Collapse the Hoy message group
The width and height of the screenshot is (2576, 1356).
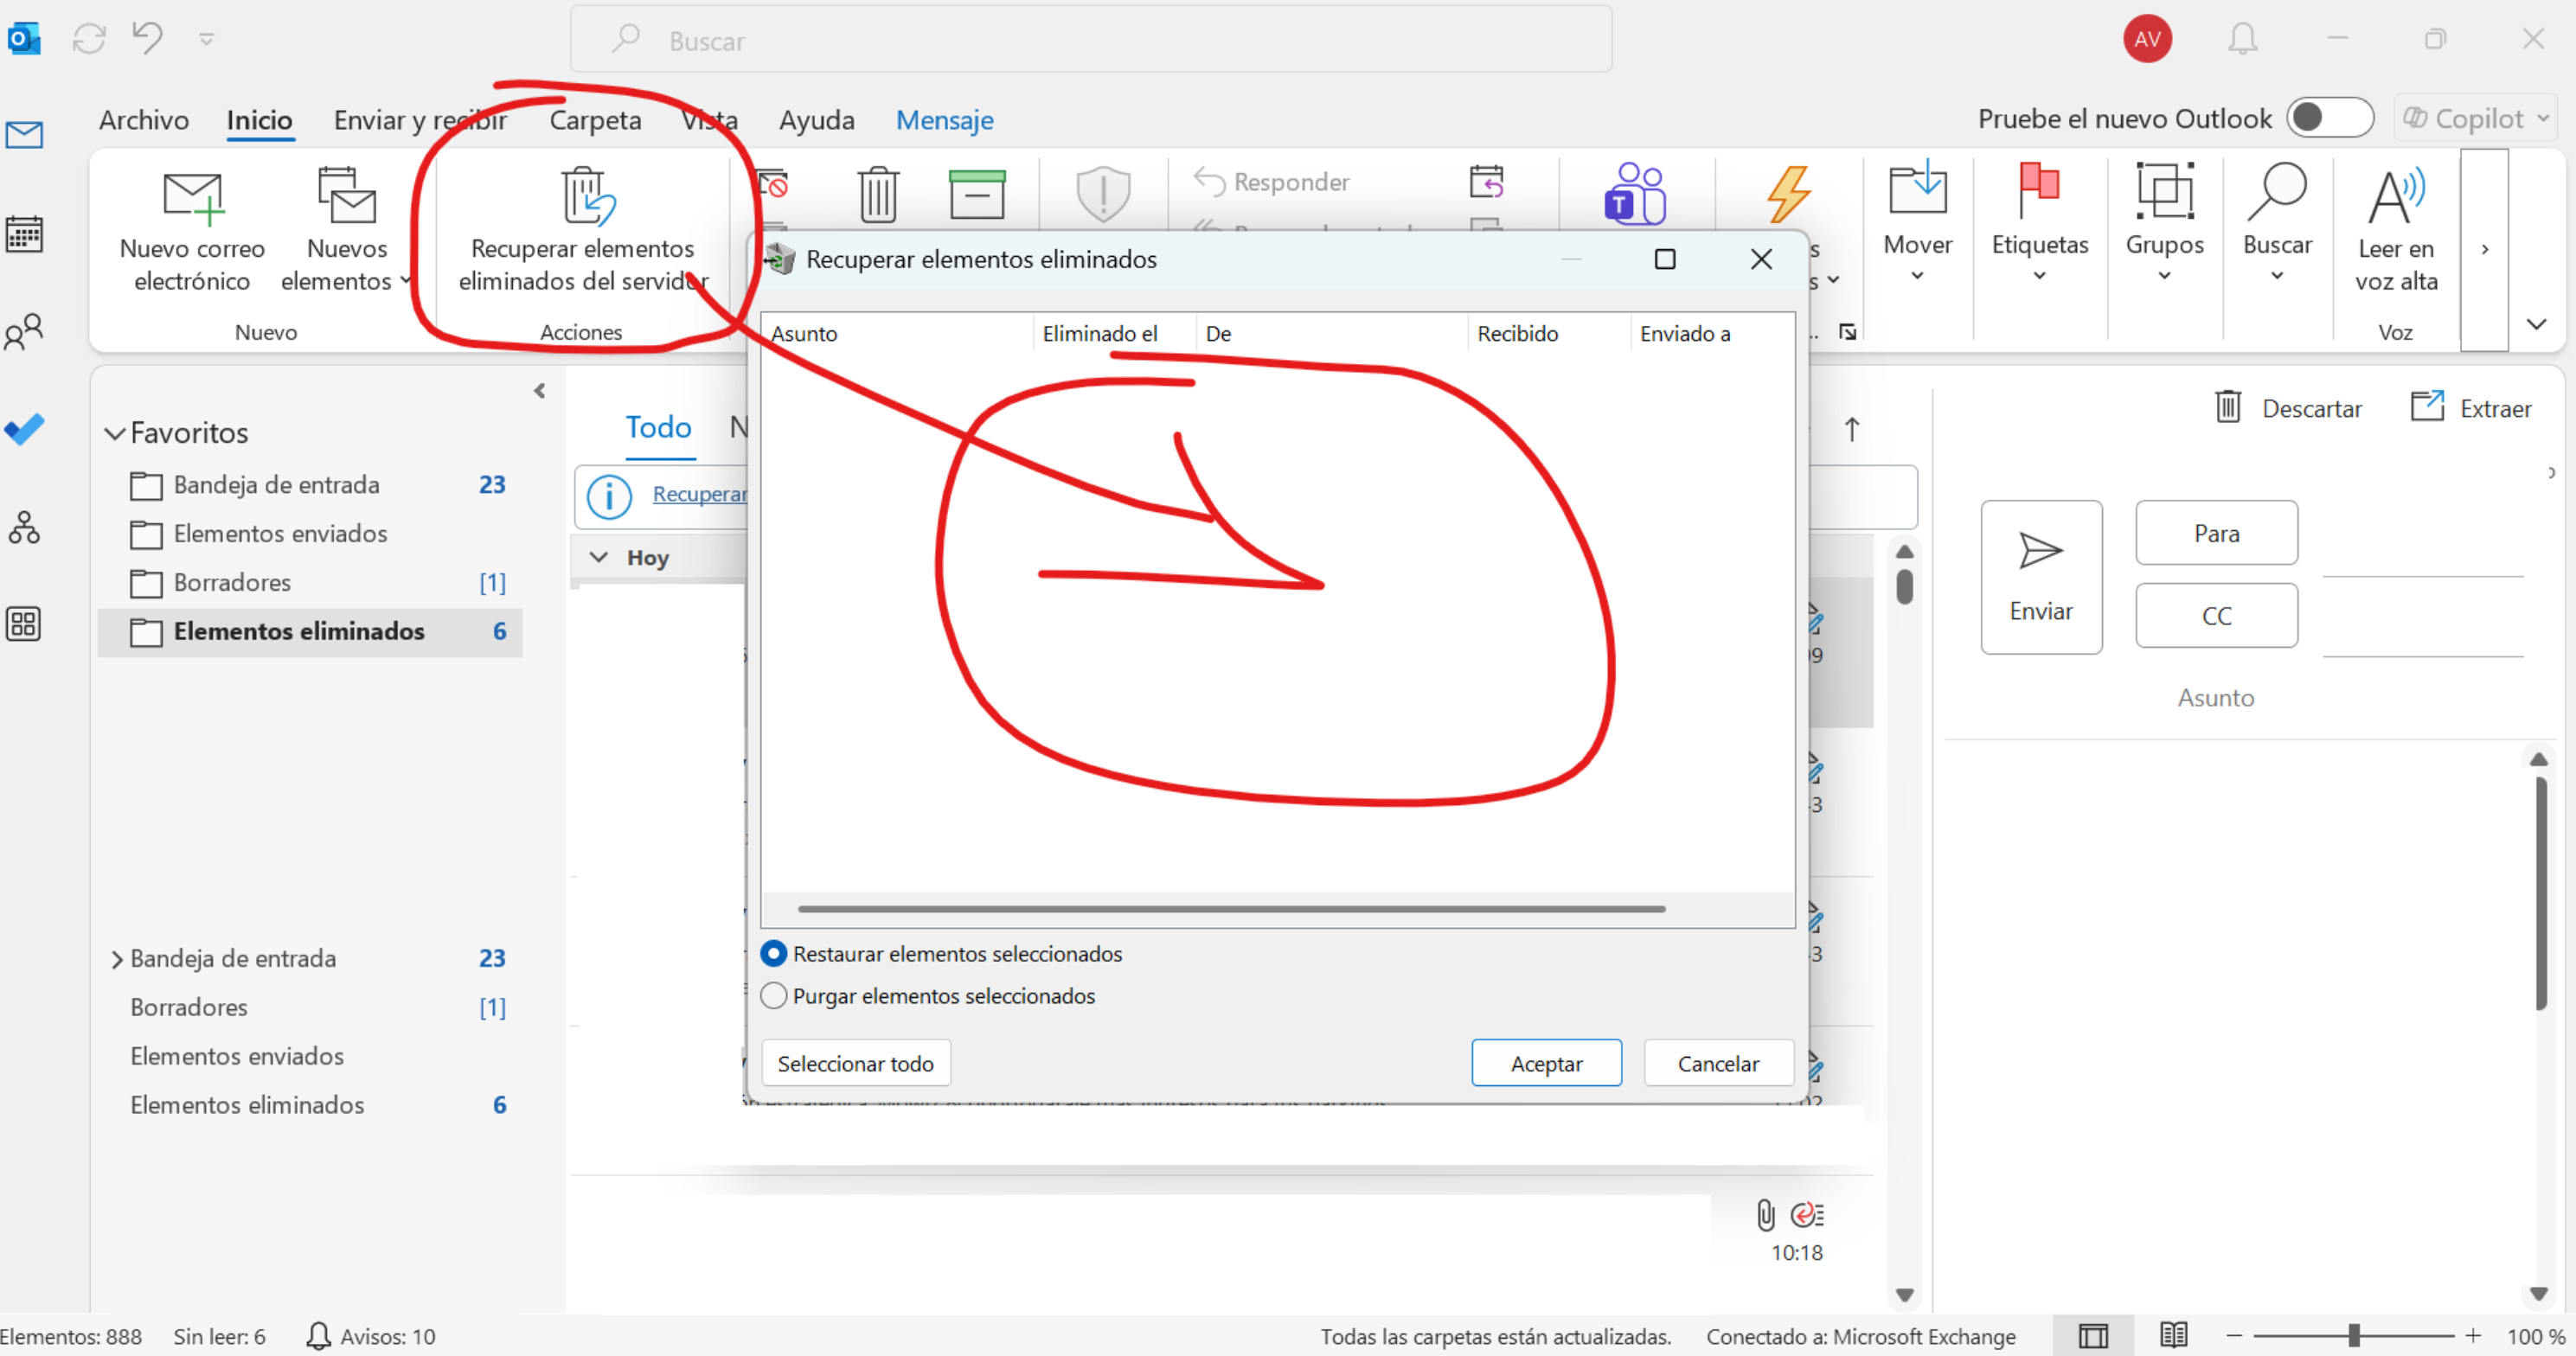tap(598, 557)
